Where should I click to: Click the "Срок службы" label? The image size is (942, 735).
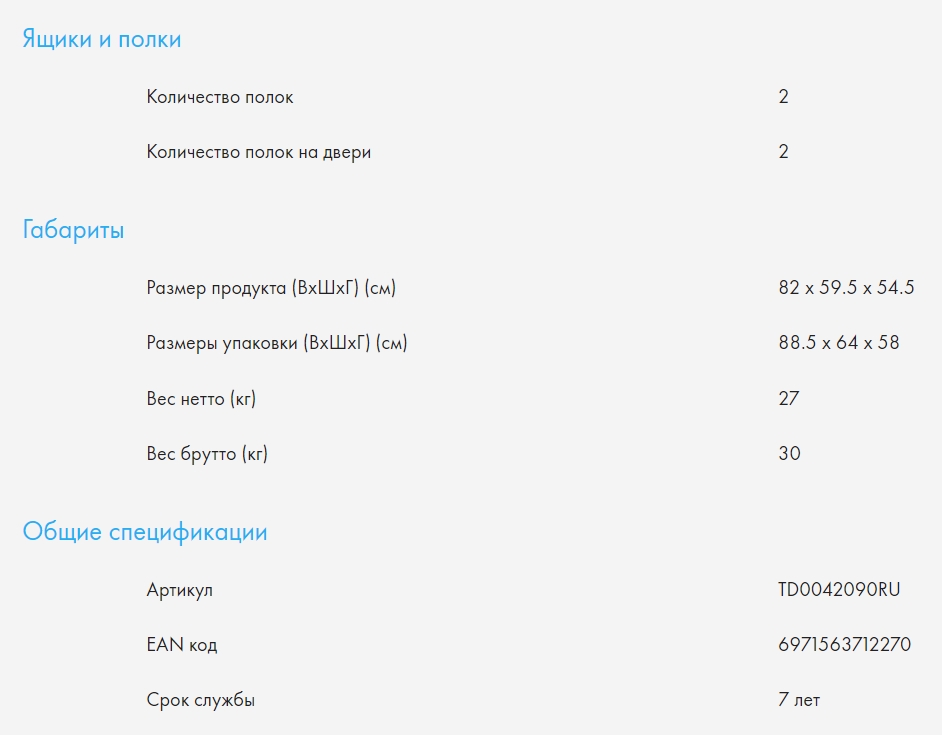[x=201, y=700]
